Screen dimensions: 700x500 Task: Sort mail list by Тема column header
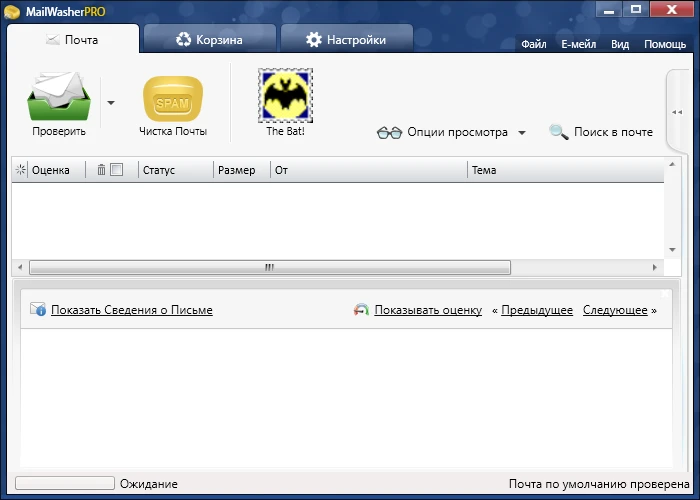(484, 170)
